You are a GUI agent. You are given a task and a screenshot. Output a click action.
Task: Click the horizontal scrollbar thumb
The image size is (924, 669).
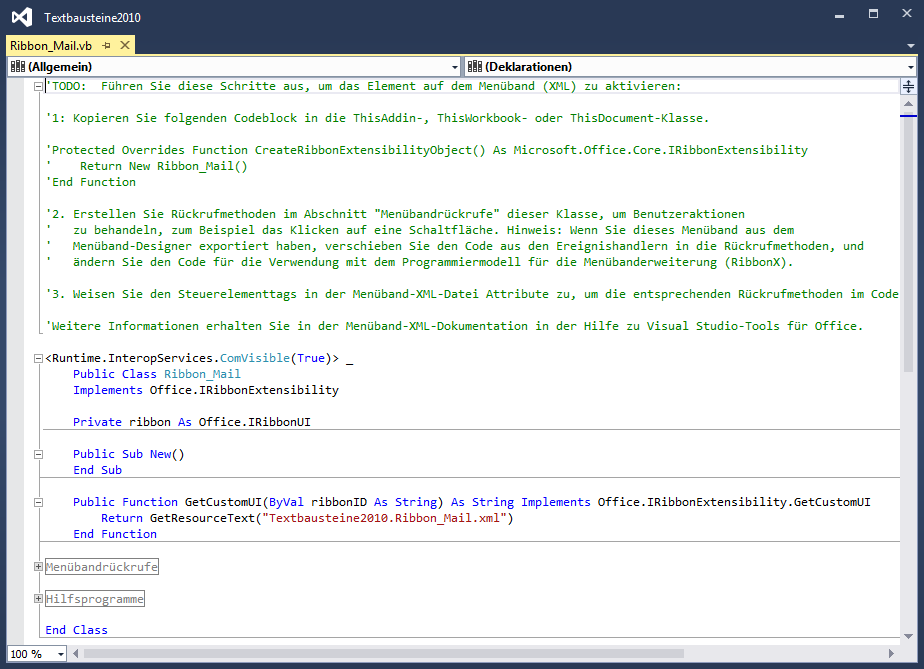tap(384, 654)
